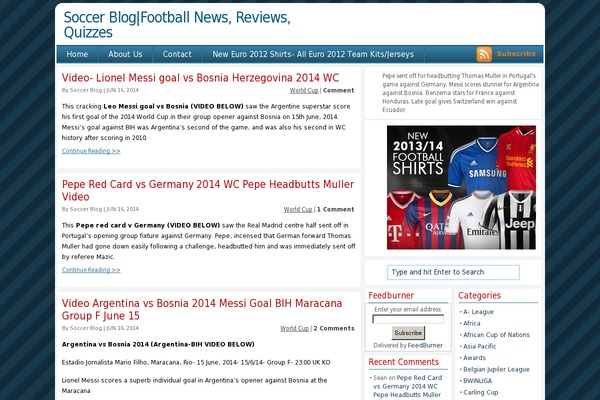
Task: Click the Feedburner Subscribe button
Action: point(408,333)
